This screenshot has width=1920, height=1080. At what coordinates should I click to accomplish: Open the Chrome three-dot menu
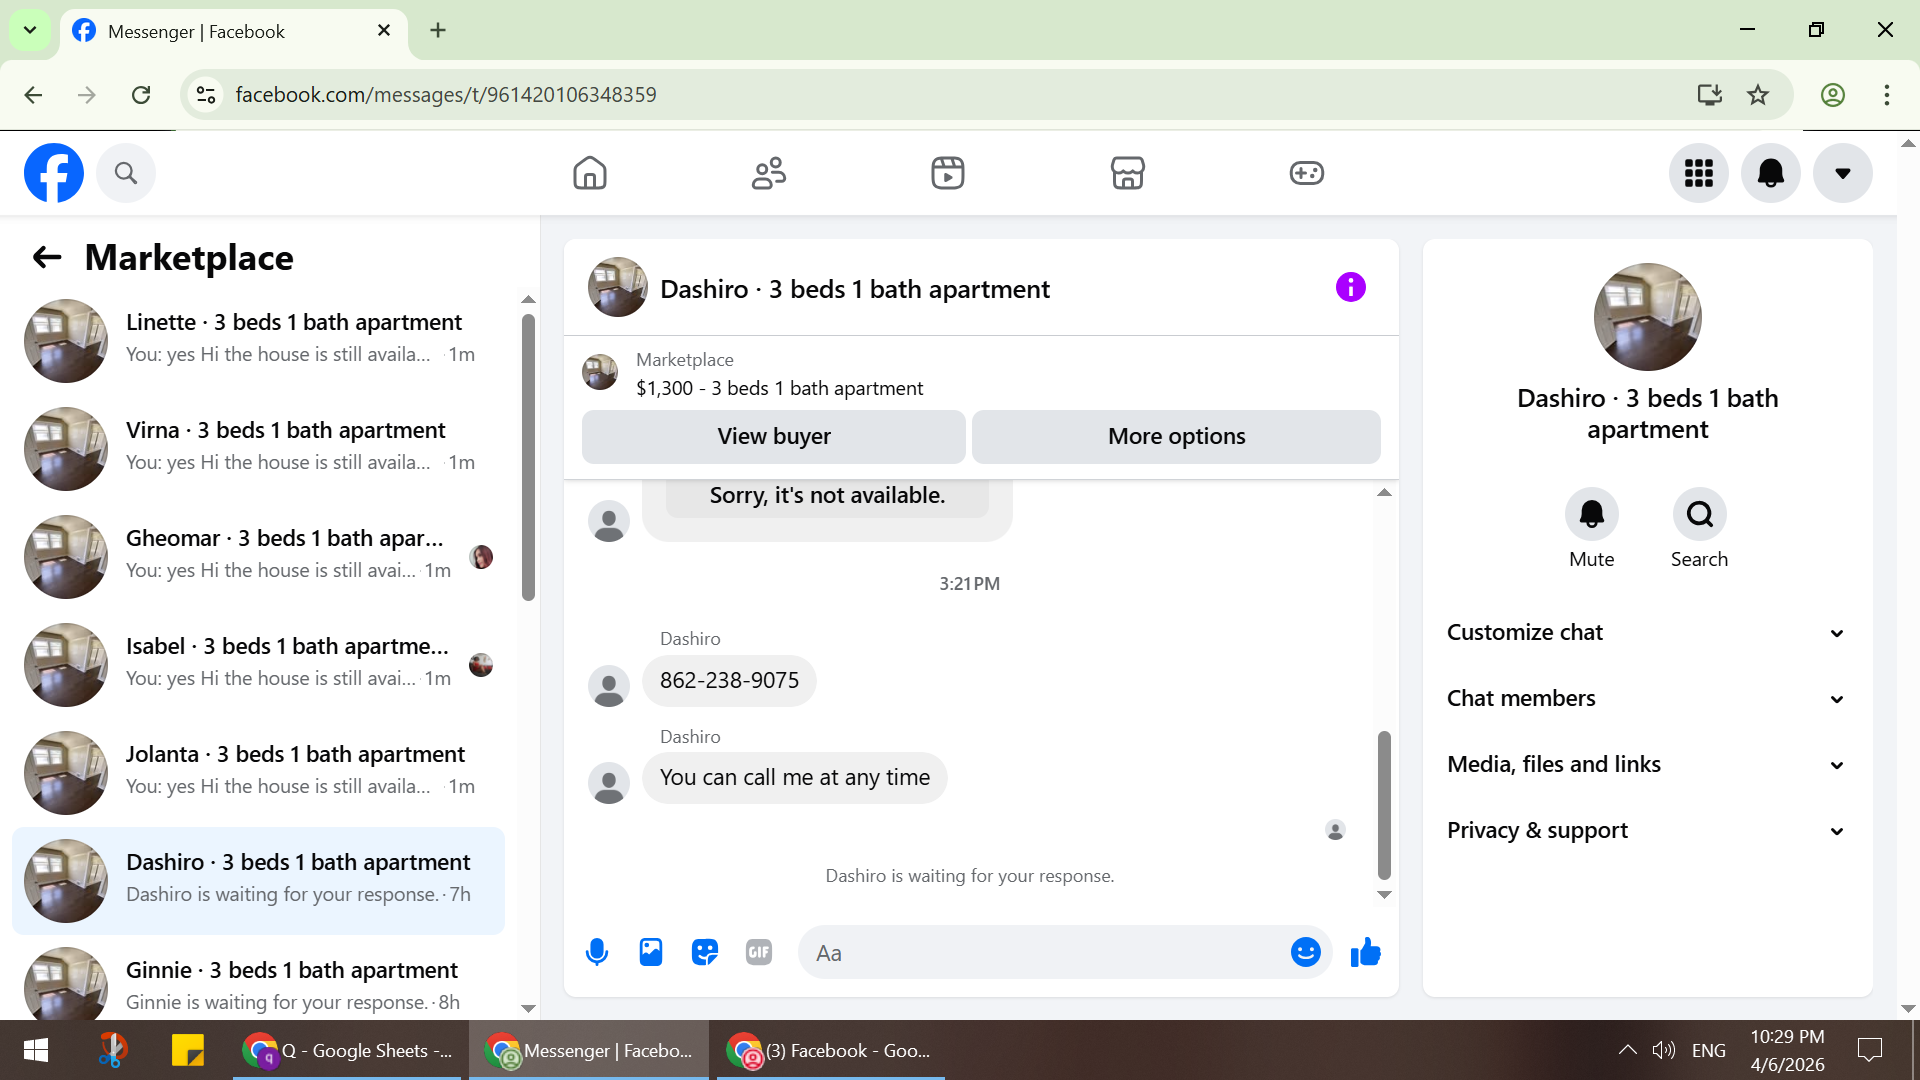tap(1886, 95)
